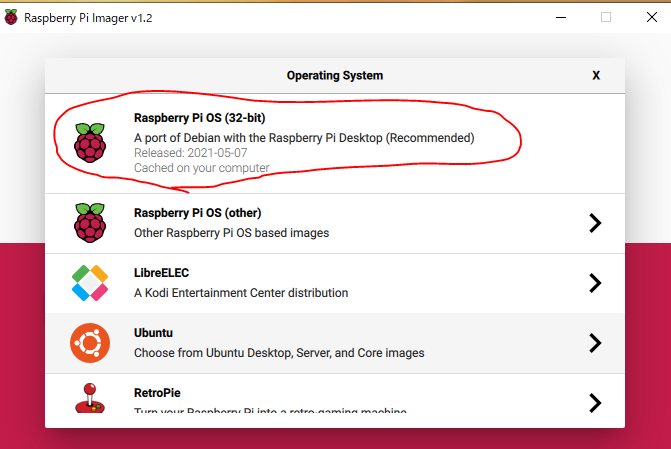Click the RetroPie joystick icon

[x=90, y=398]
